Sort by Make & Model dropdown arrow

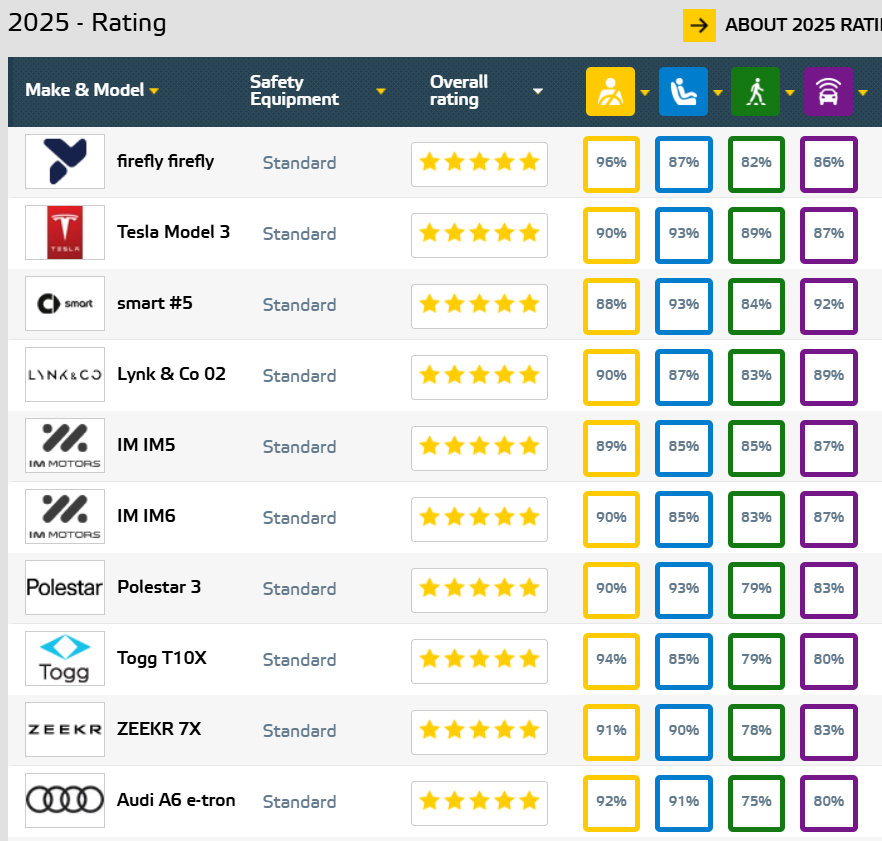pyautogui.click(x=154, y=91)
